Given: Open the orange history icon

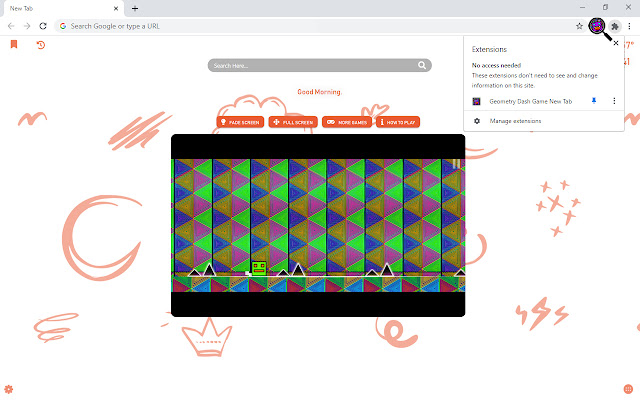Looking at the screenshot, I should [40, 44].
